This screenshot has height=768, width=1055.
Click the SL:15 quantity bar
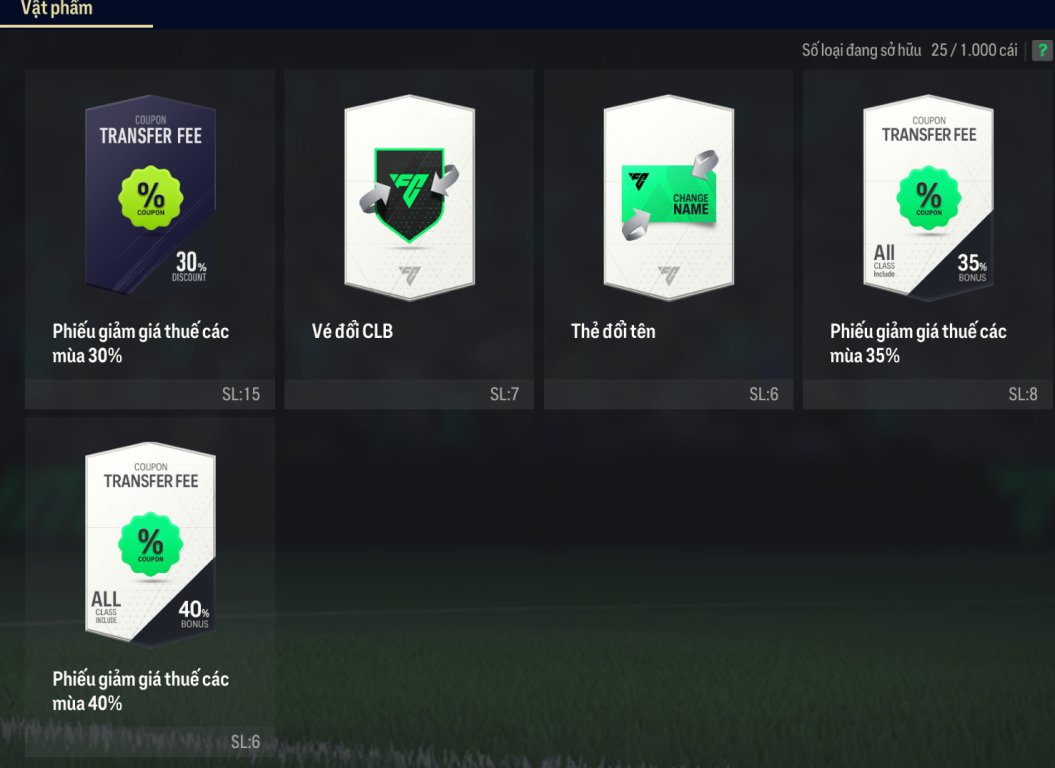pos(150,394)
